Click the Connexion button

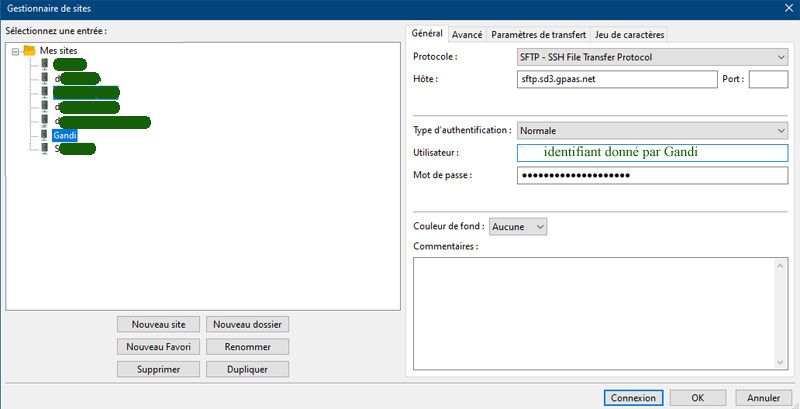[x=633, y=397]
